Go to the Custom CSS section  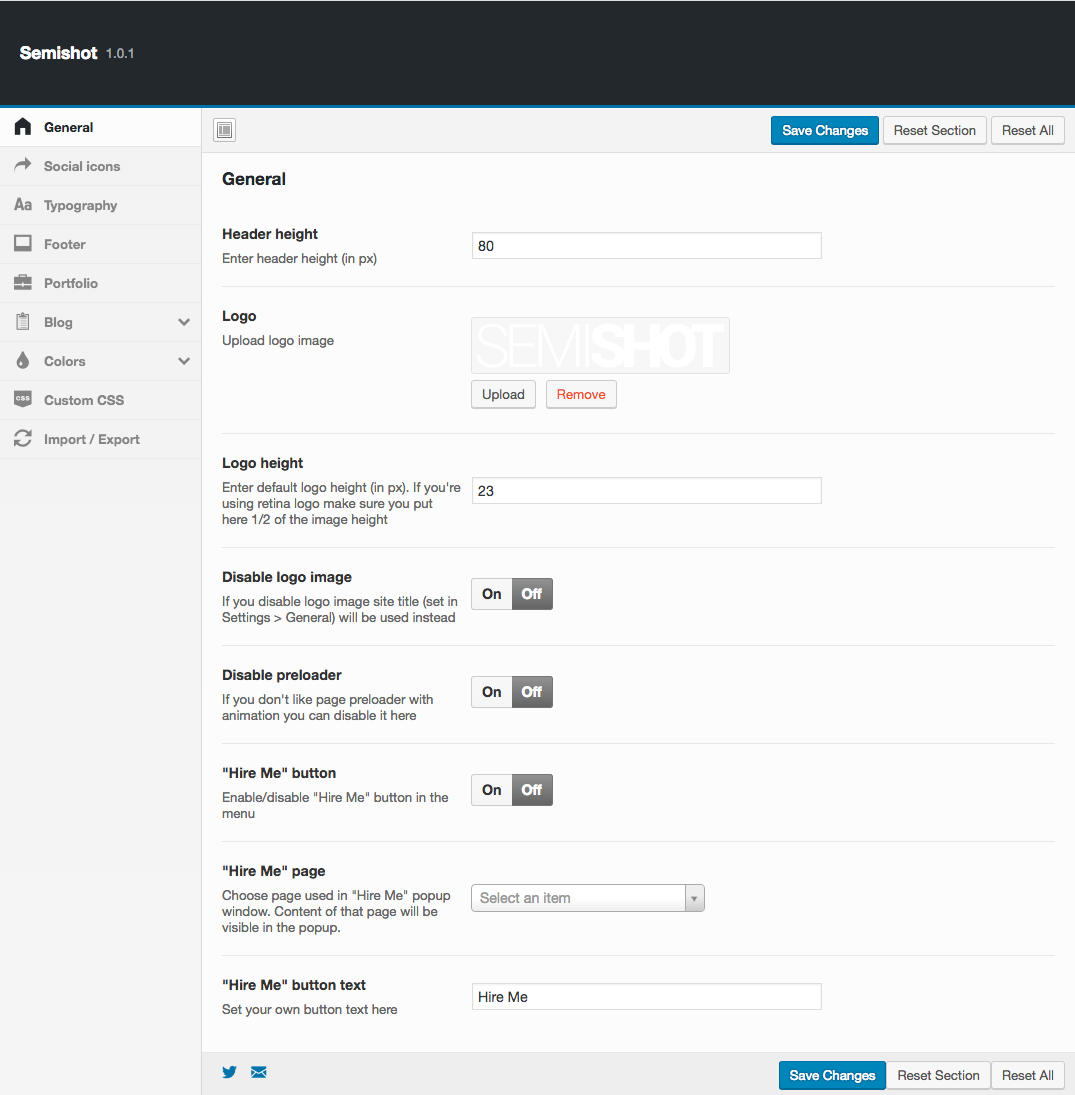tap(84, 400)
